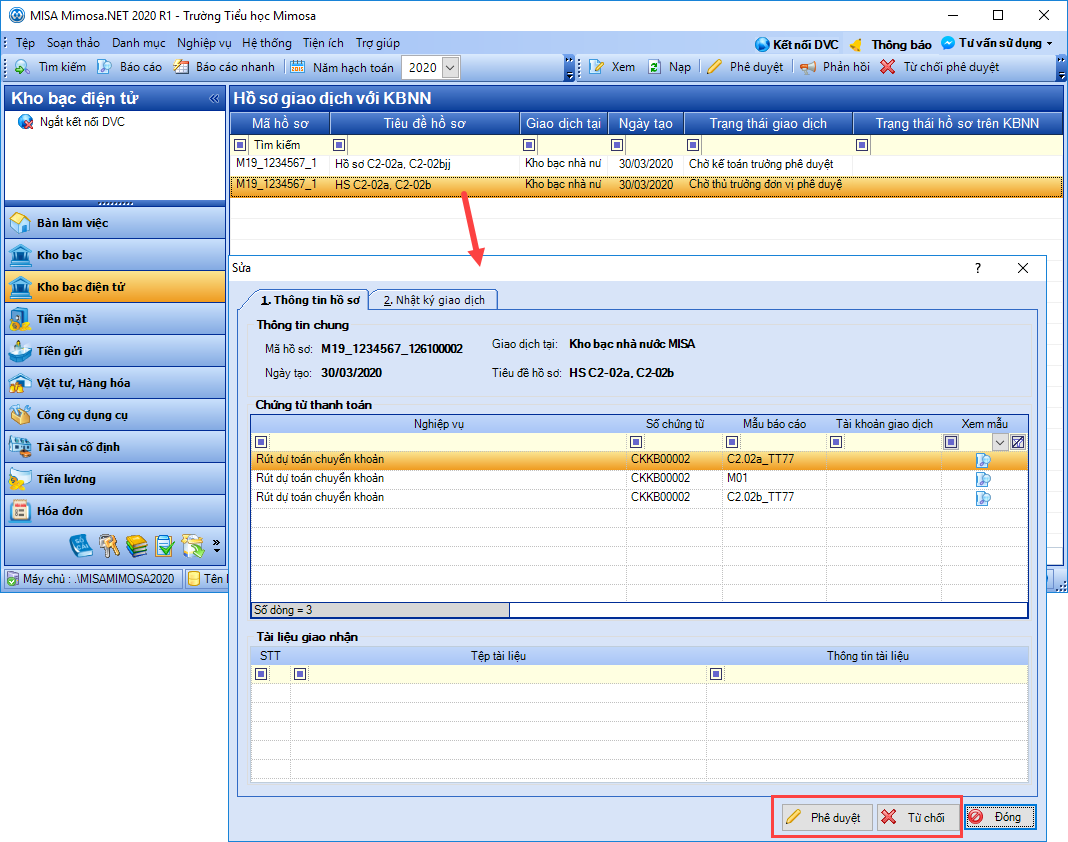This screenshot has width=1068, height=842.
Task: Click the Phê duyệt toolbar item
Action: click(745, 67)
